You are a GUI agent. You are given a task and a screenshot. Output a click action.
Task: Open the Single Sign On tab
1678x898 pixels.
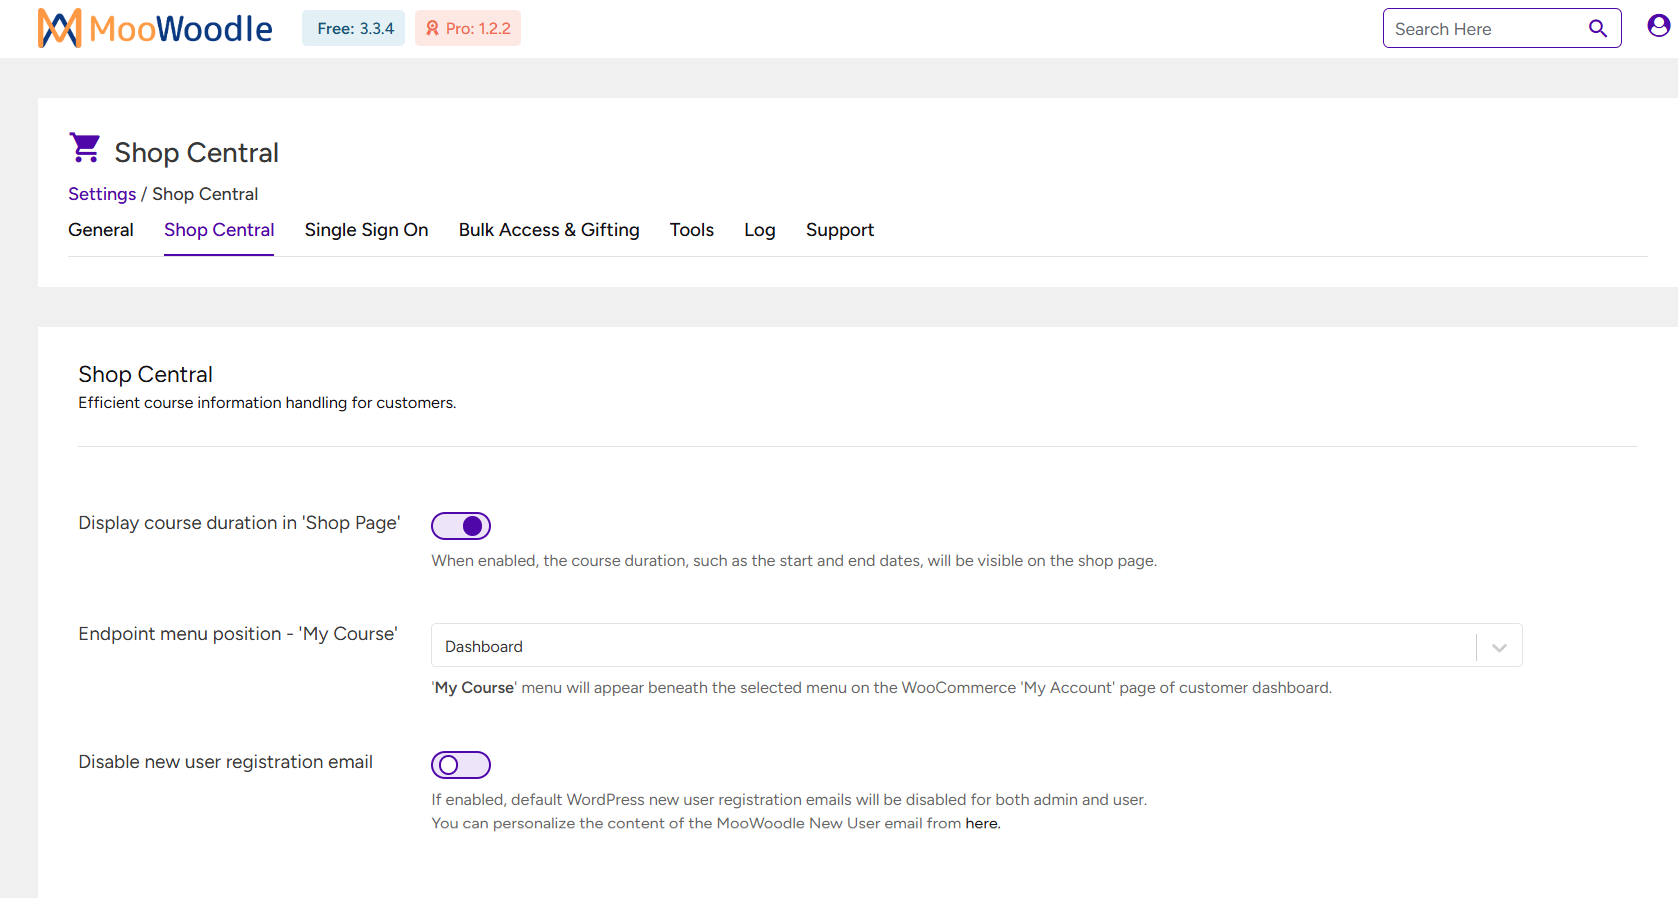click(x=366, y=230)
